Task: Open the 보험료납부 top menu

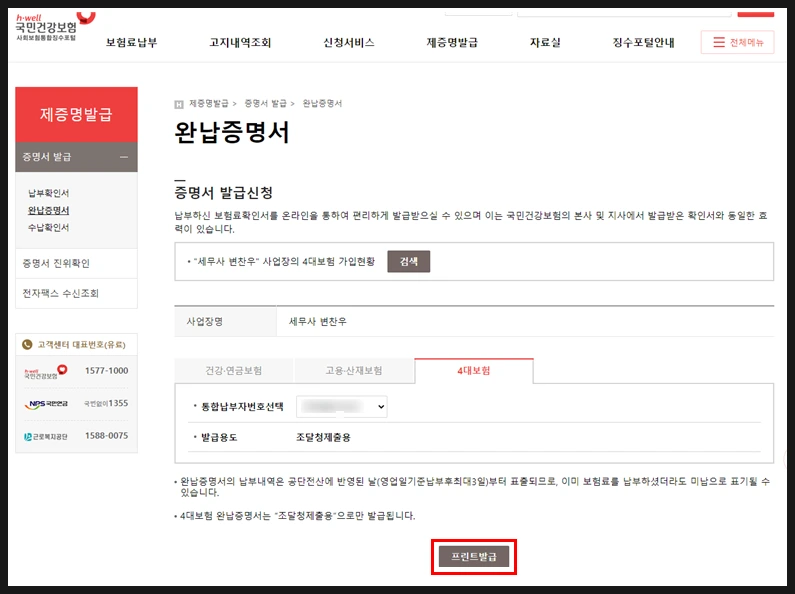Action: point(131,43)
